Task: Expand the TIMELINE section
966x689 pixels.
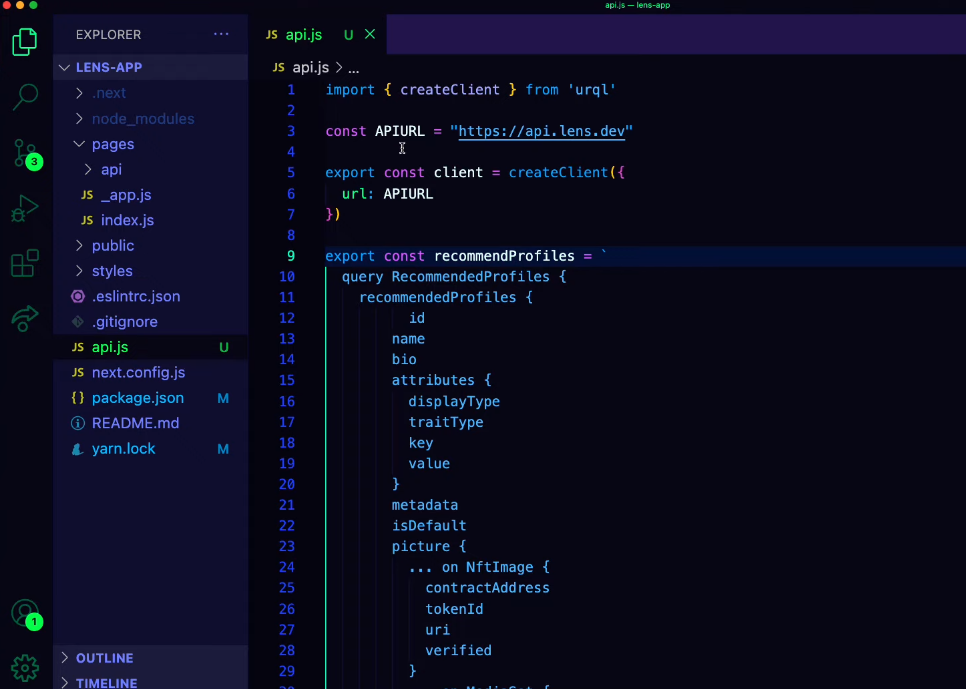Action: click(106, 683)
